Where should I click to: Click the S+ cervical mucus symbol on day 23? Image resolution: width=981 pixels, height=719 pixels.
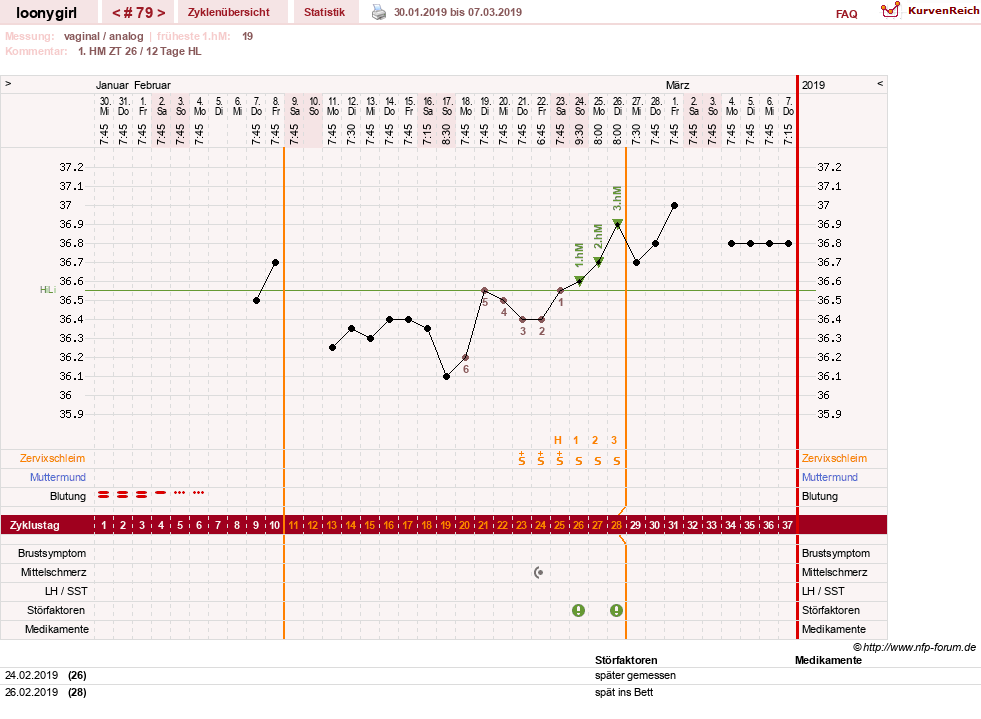(x=522, y=459)
